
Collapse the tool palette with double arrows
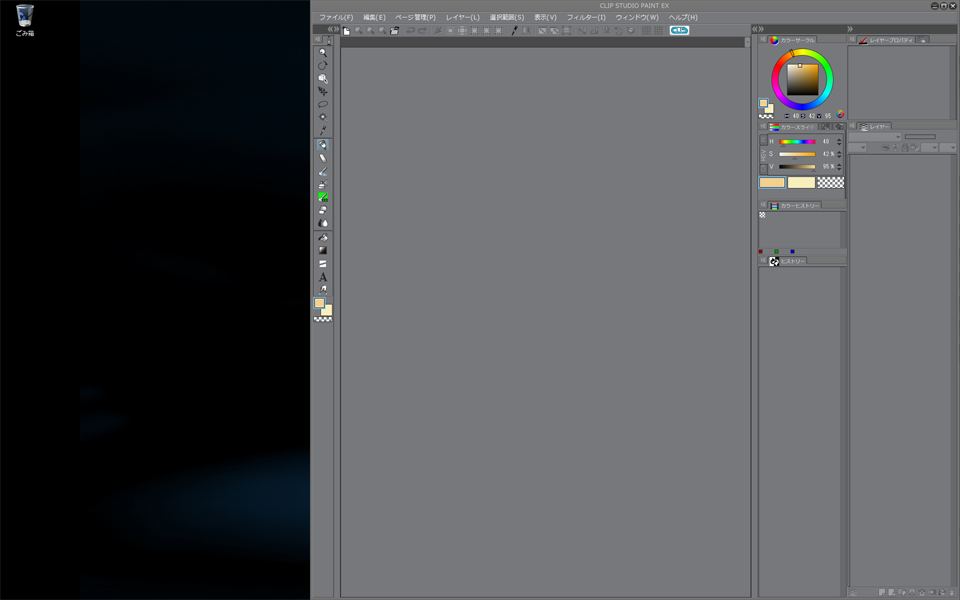point(333,29)
